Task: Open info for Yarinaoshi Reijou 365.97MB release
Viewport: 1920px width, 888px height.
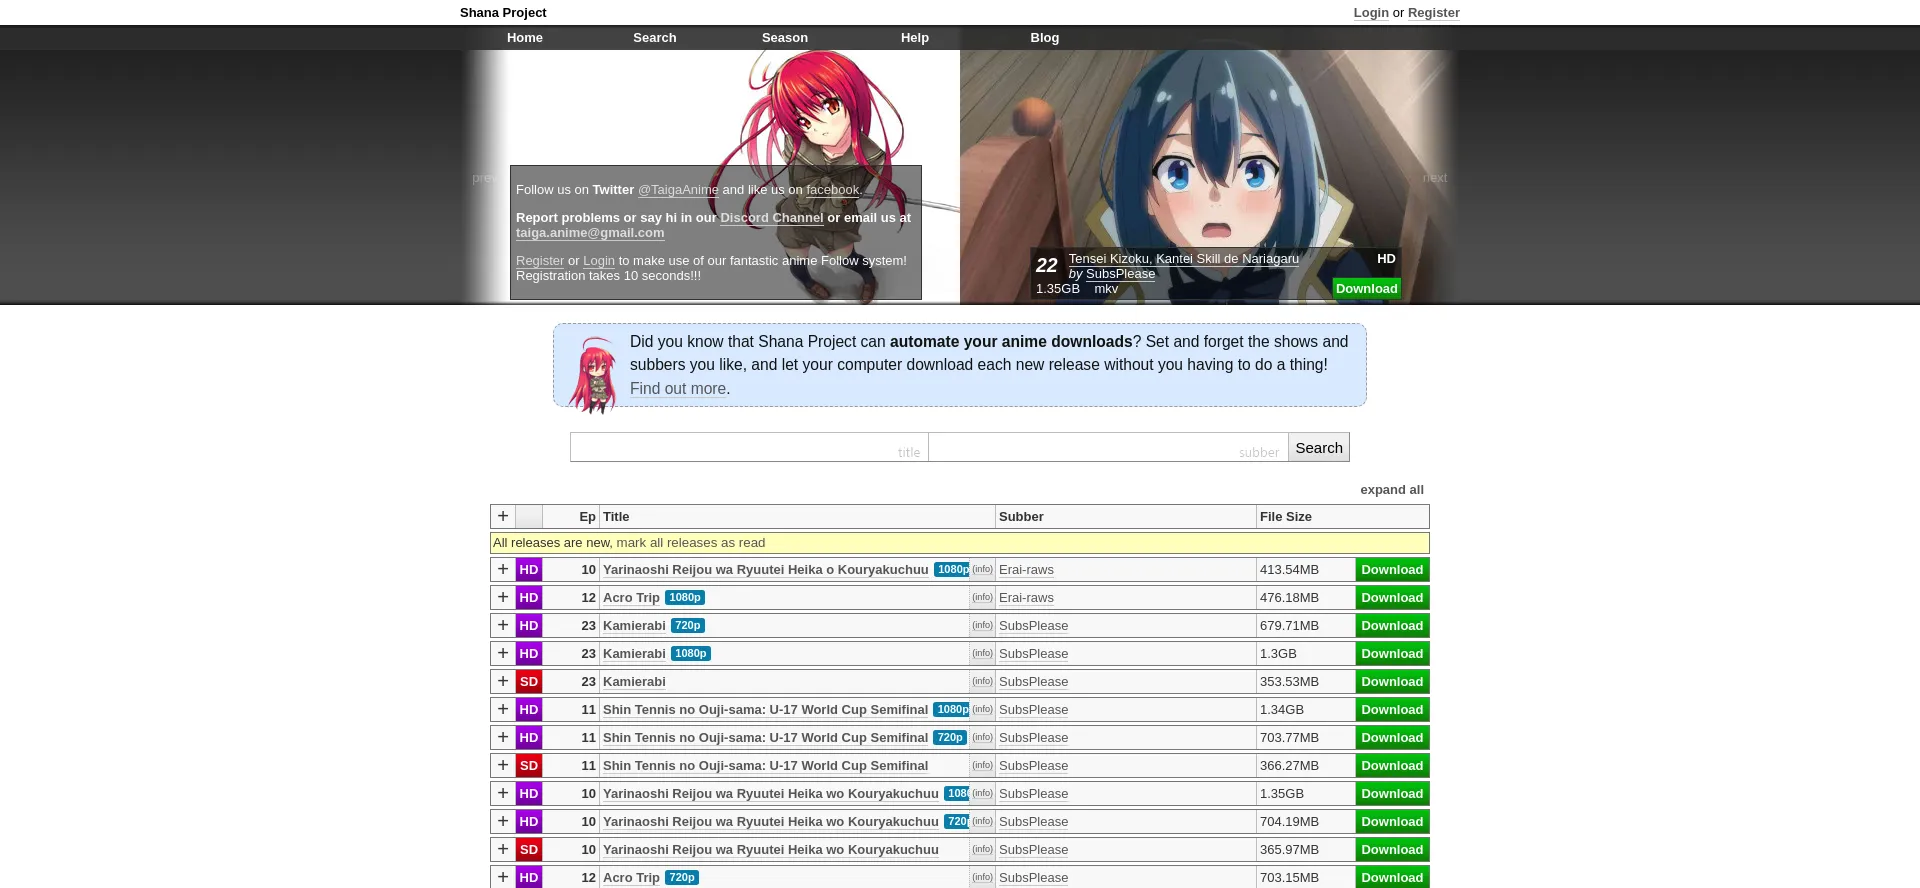Action: (x=982, y=849)
